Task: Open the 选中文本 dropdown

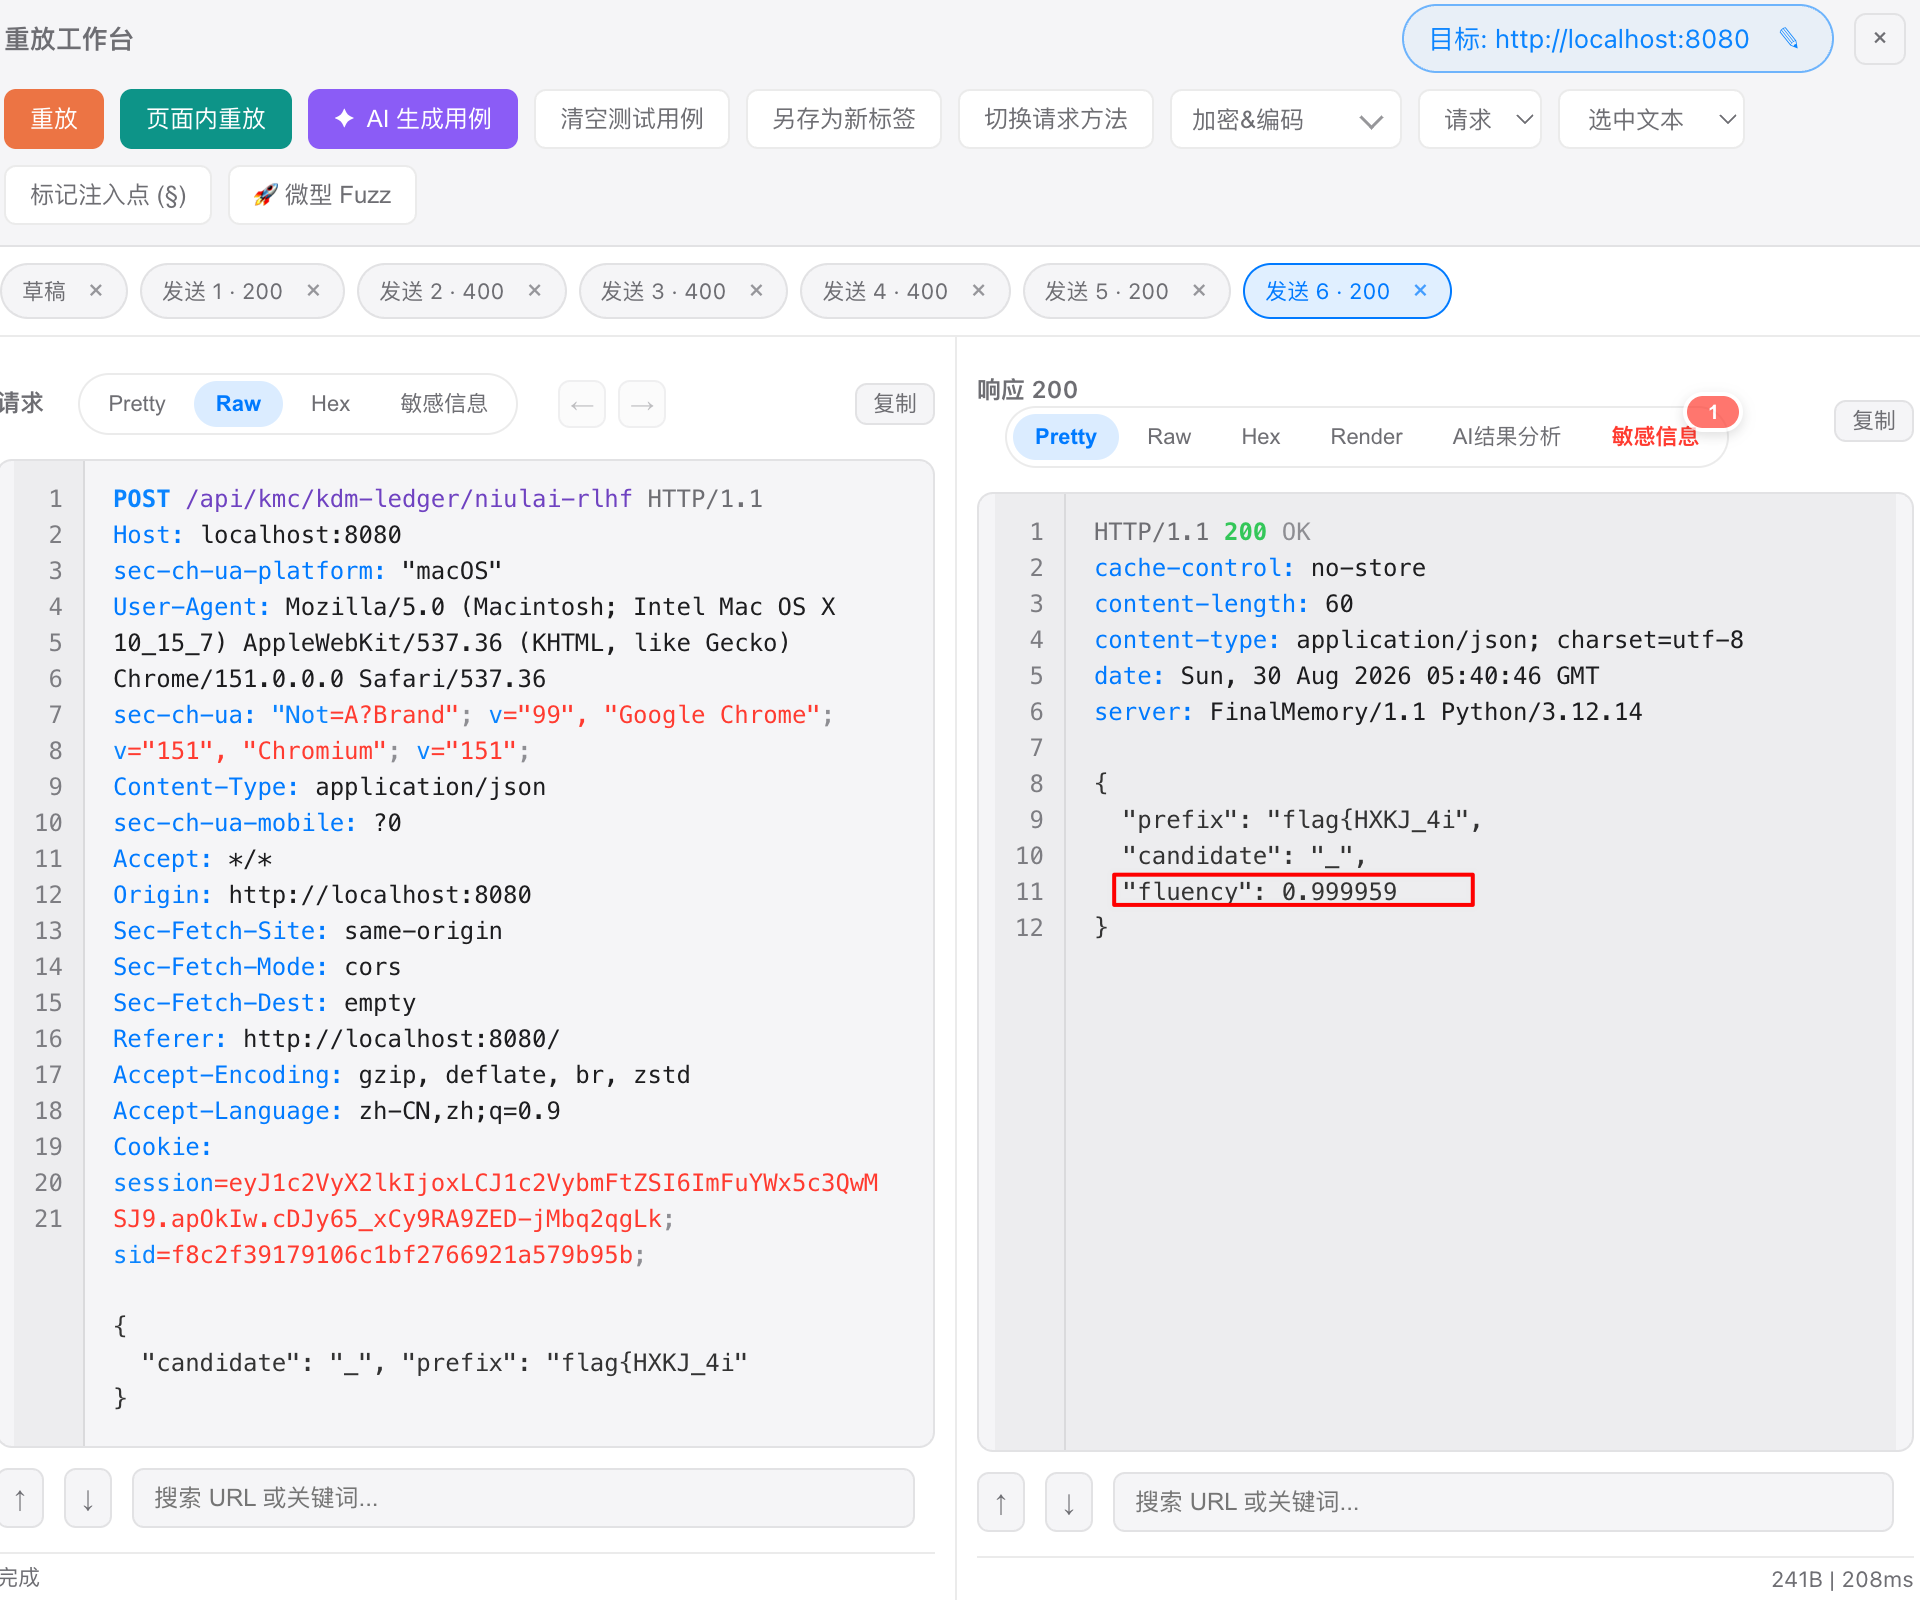Action: (1651, 119)
